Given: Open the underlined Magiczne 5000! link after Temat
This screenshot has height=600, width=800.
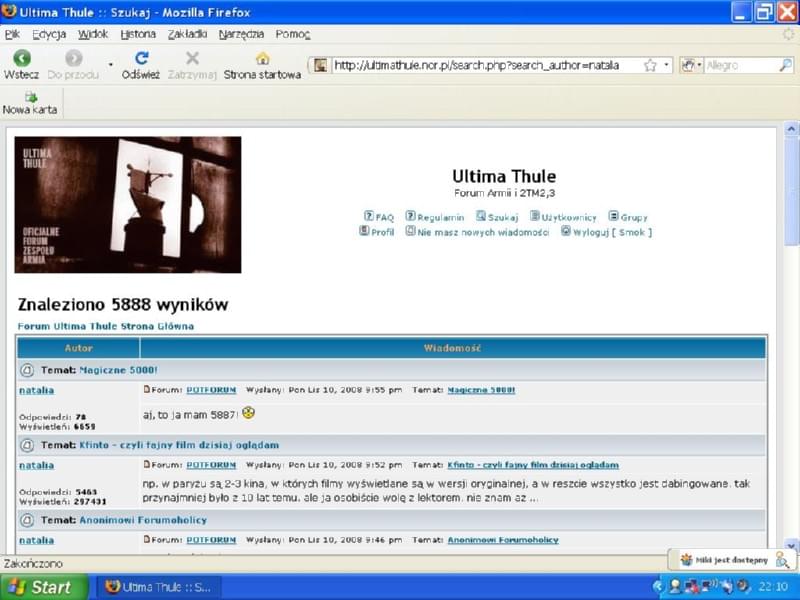Looking at the screenshot, I should point(481,390).
